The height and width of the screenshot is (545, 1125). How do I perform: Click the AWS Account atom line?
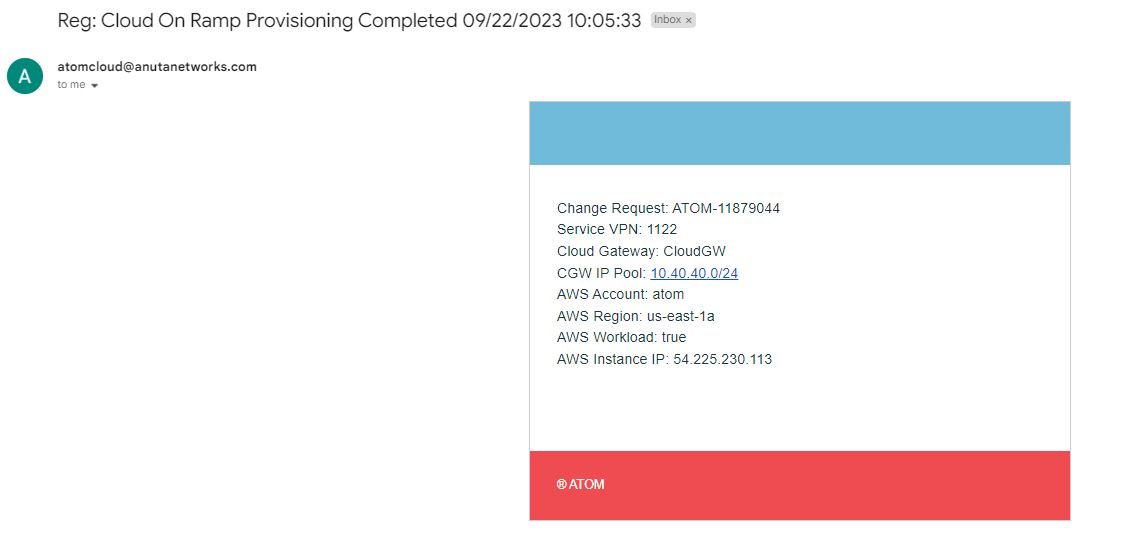(x=621, y=294)
